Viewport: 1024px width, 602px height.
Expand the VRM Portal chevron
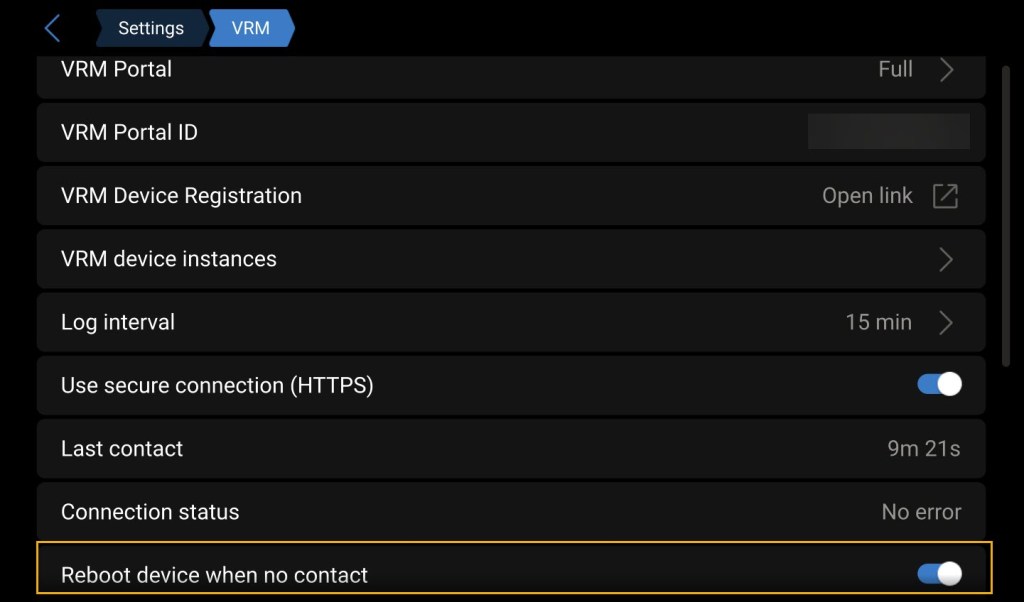point(946,70)
